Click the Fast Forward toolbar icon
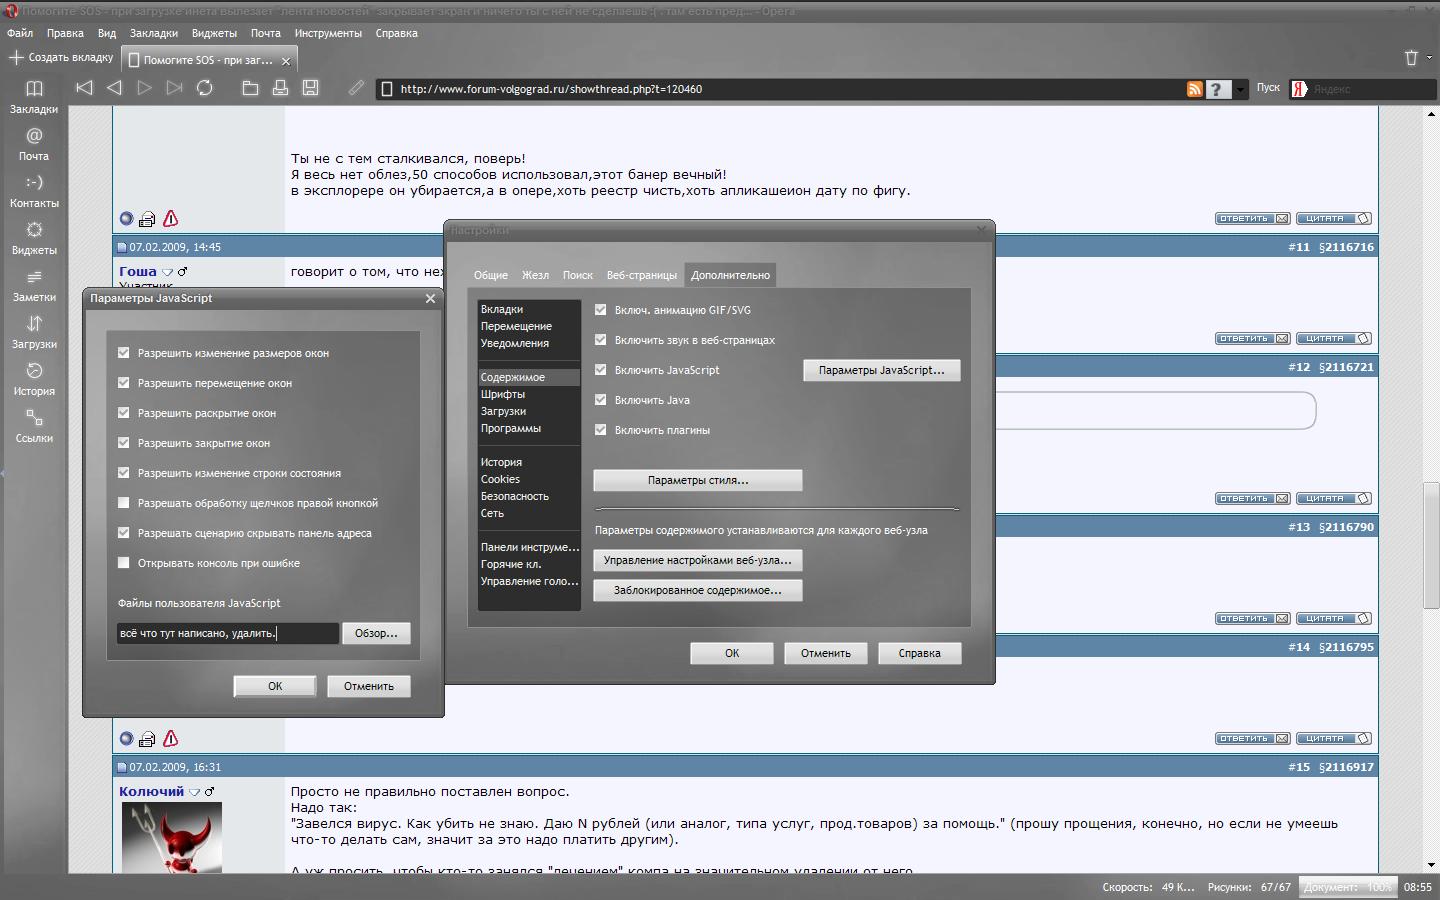Image resolution: width=1440 pixels, height=900 pixels. click(175, 88)
